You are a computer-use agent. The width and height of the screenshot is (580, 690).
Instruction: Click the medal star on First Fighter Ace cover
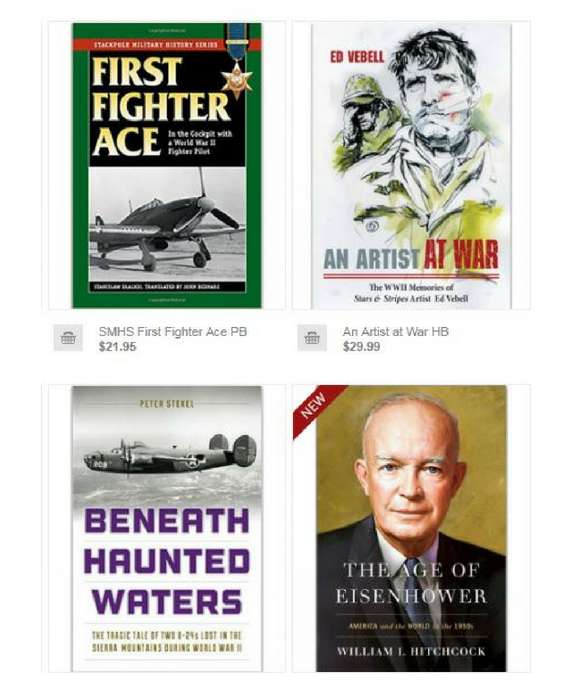[238, 79]
